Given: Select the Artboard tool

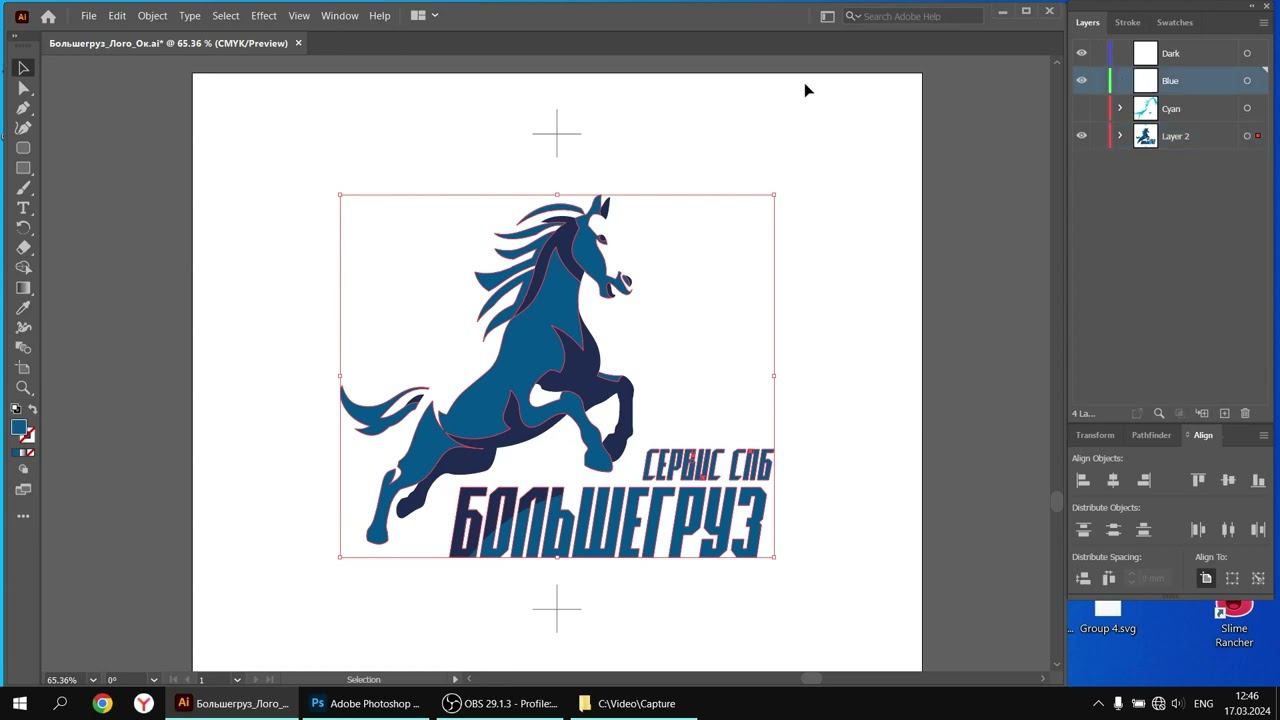Looking at the screenshot, I should tap(23, 368).
